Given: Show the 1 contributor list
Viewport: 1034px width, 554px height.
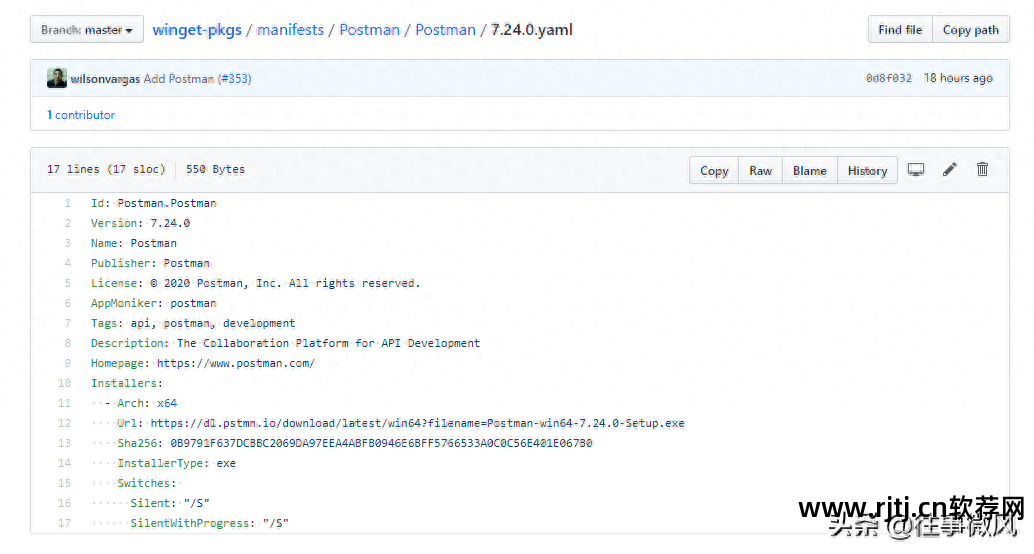Looking at the screenshot, I should pyautogui.click(x=81, y=115).
